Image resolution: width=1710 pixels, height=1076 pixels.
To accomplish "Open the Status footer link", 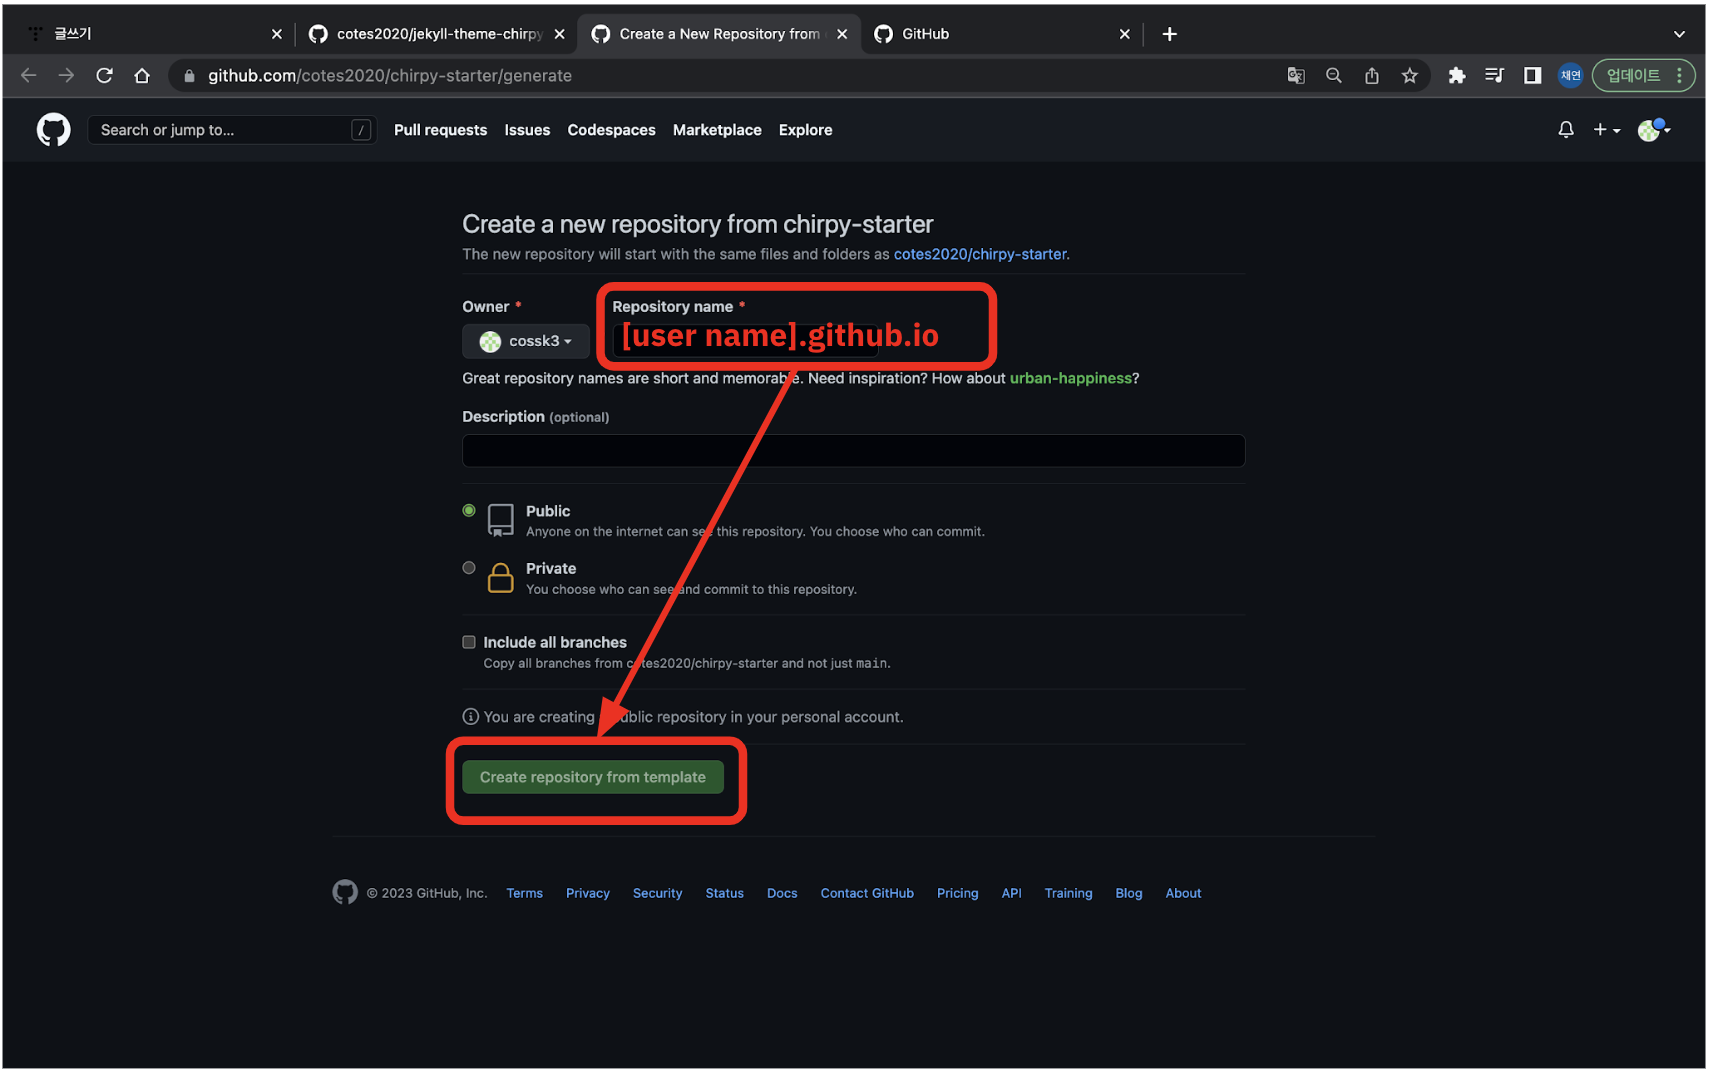I will pyautogui.click(x=724, y=893).
